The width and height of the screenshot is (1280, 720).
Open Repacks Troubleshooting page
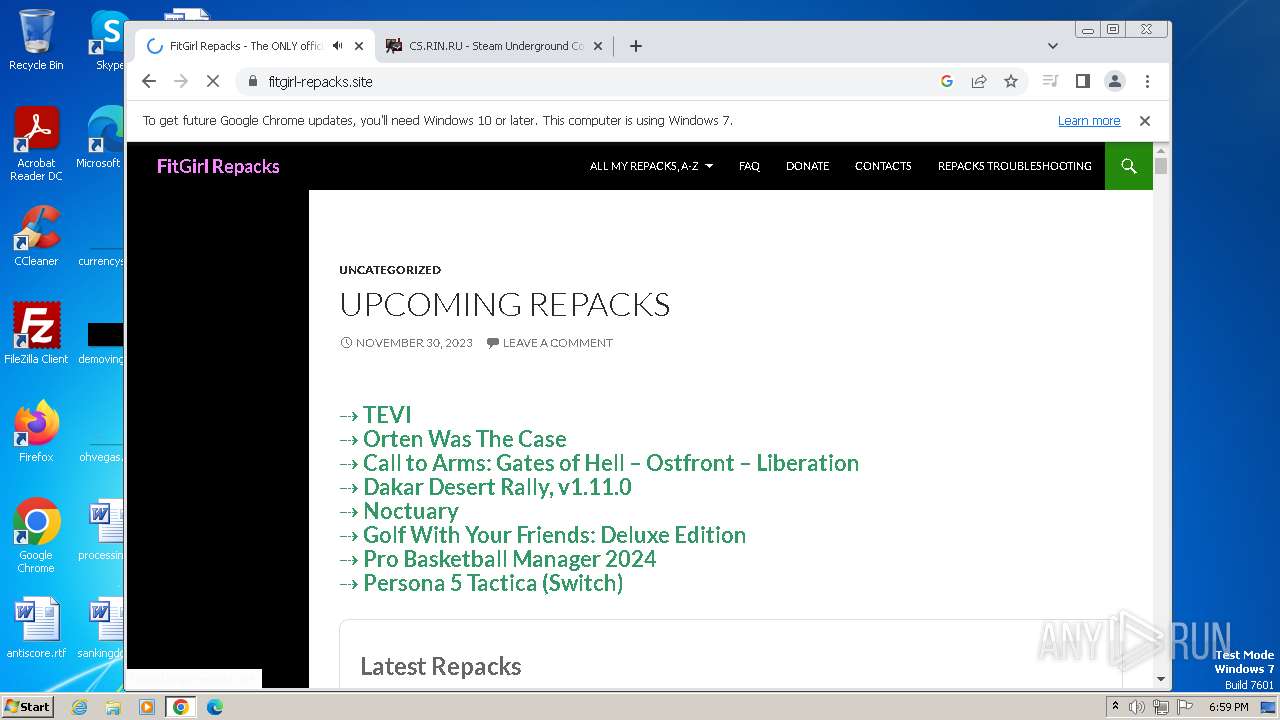coord(1014,166)
